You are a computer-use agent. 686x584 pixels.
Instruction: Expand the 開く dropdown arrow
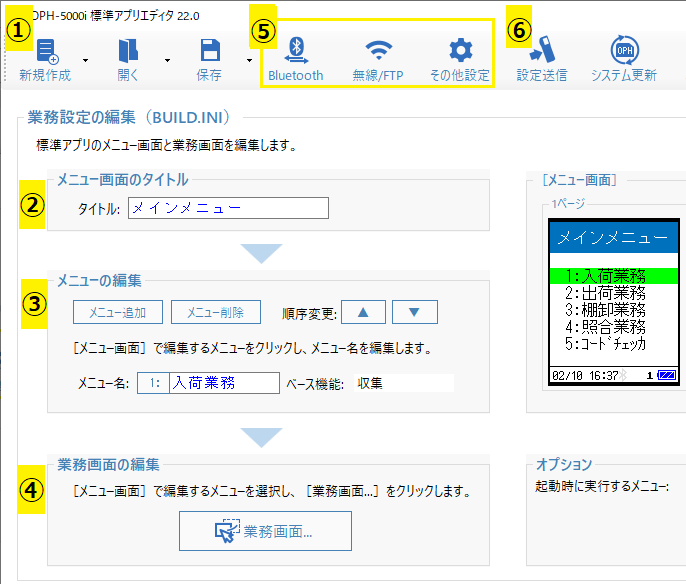167,60
